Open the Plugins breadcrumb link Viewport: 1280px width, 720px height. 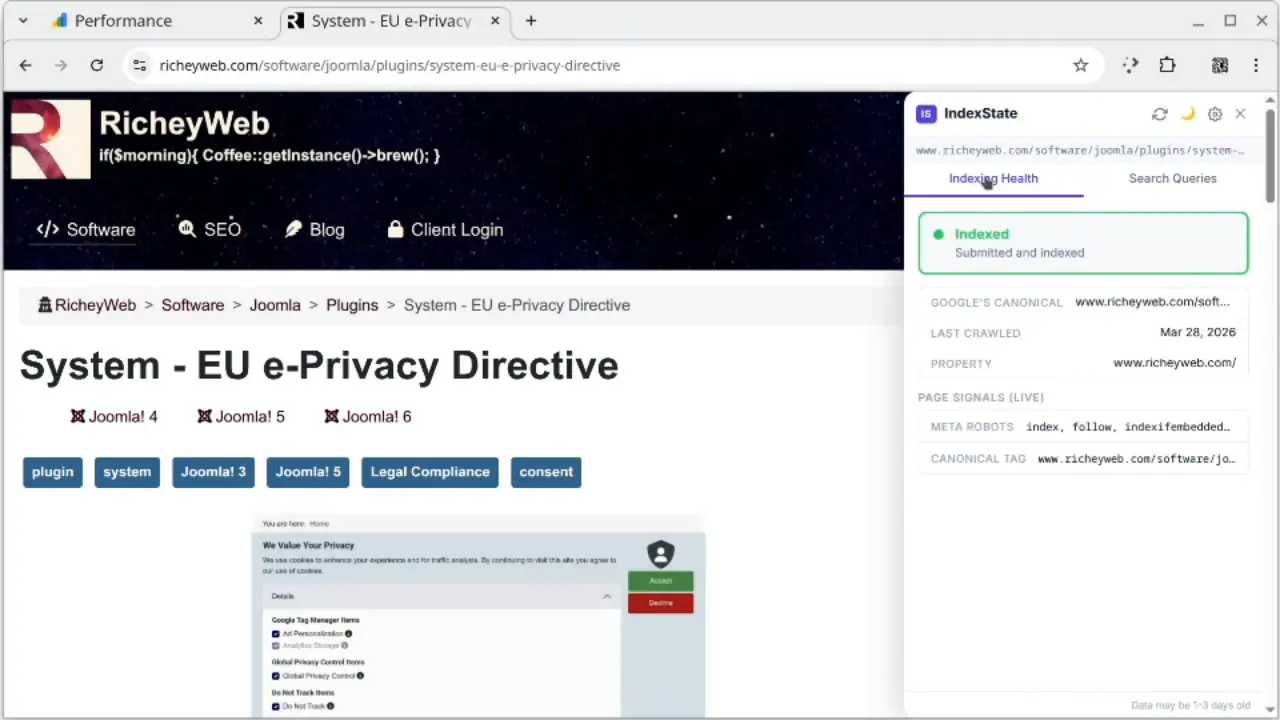351,305
